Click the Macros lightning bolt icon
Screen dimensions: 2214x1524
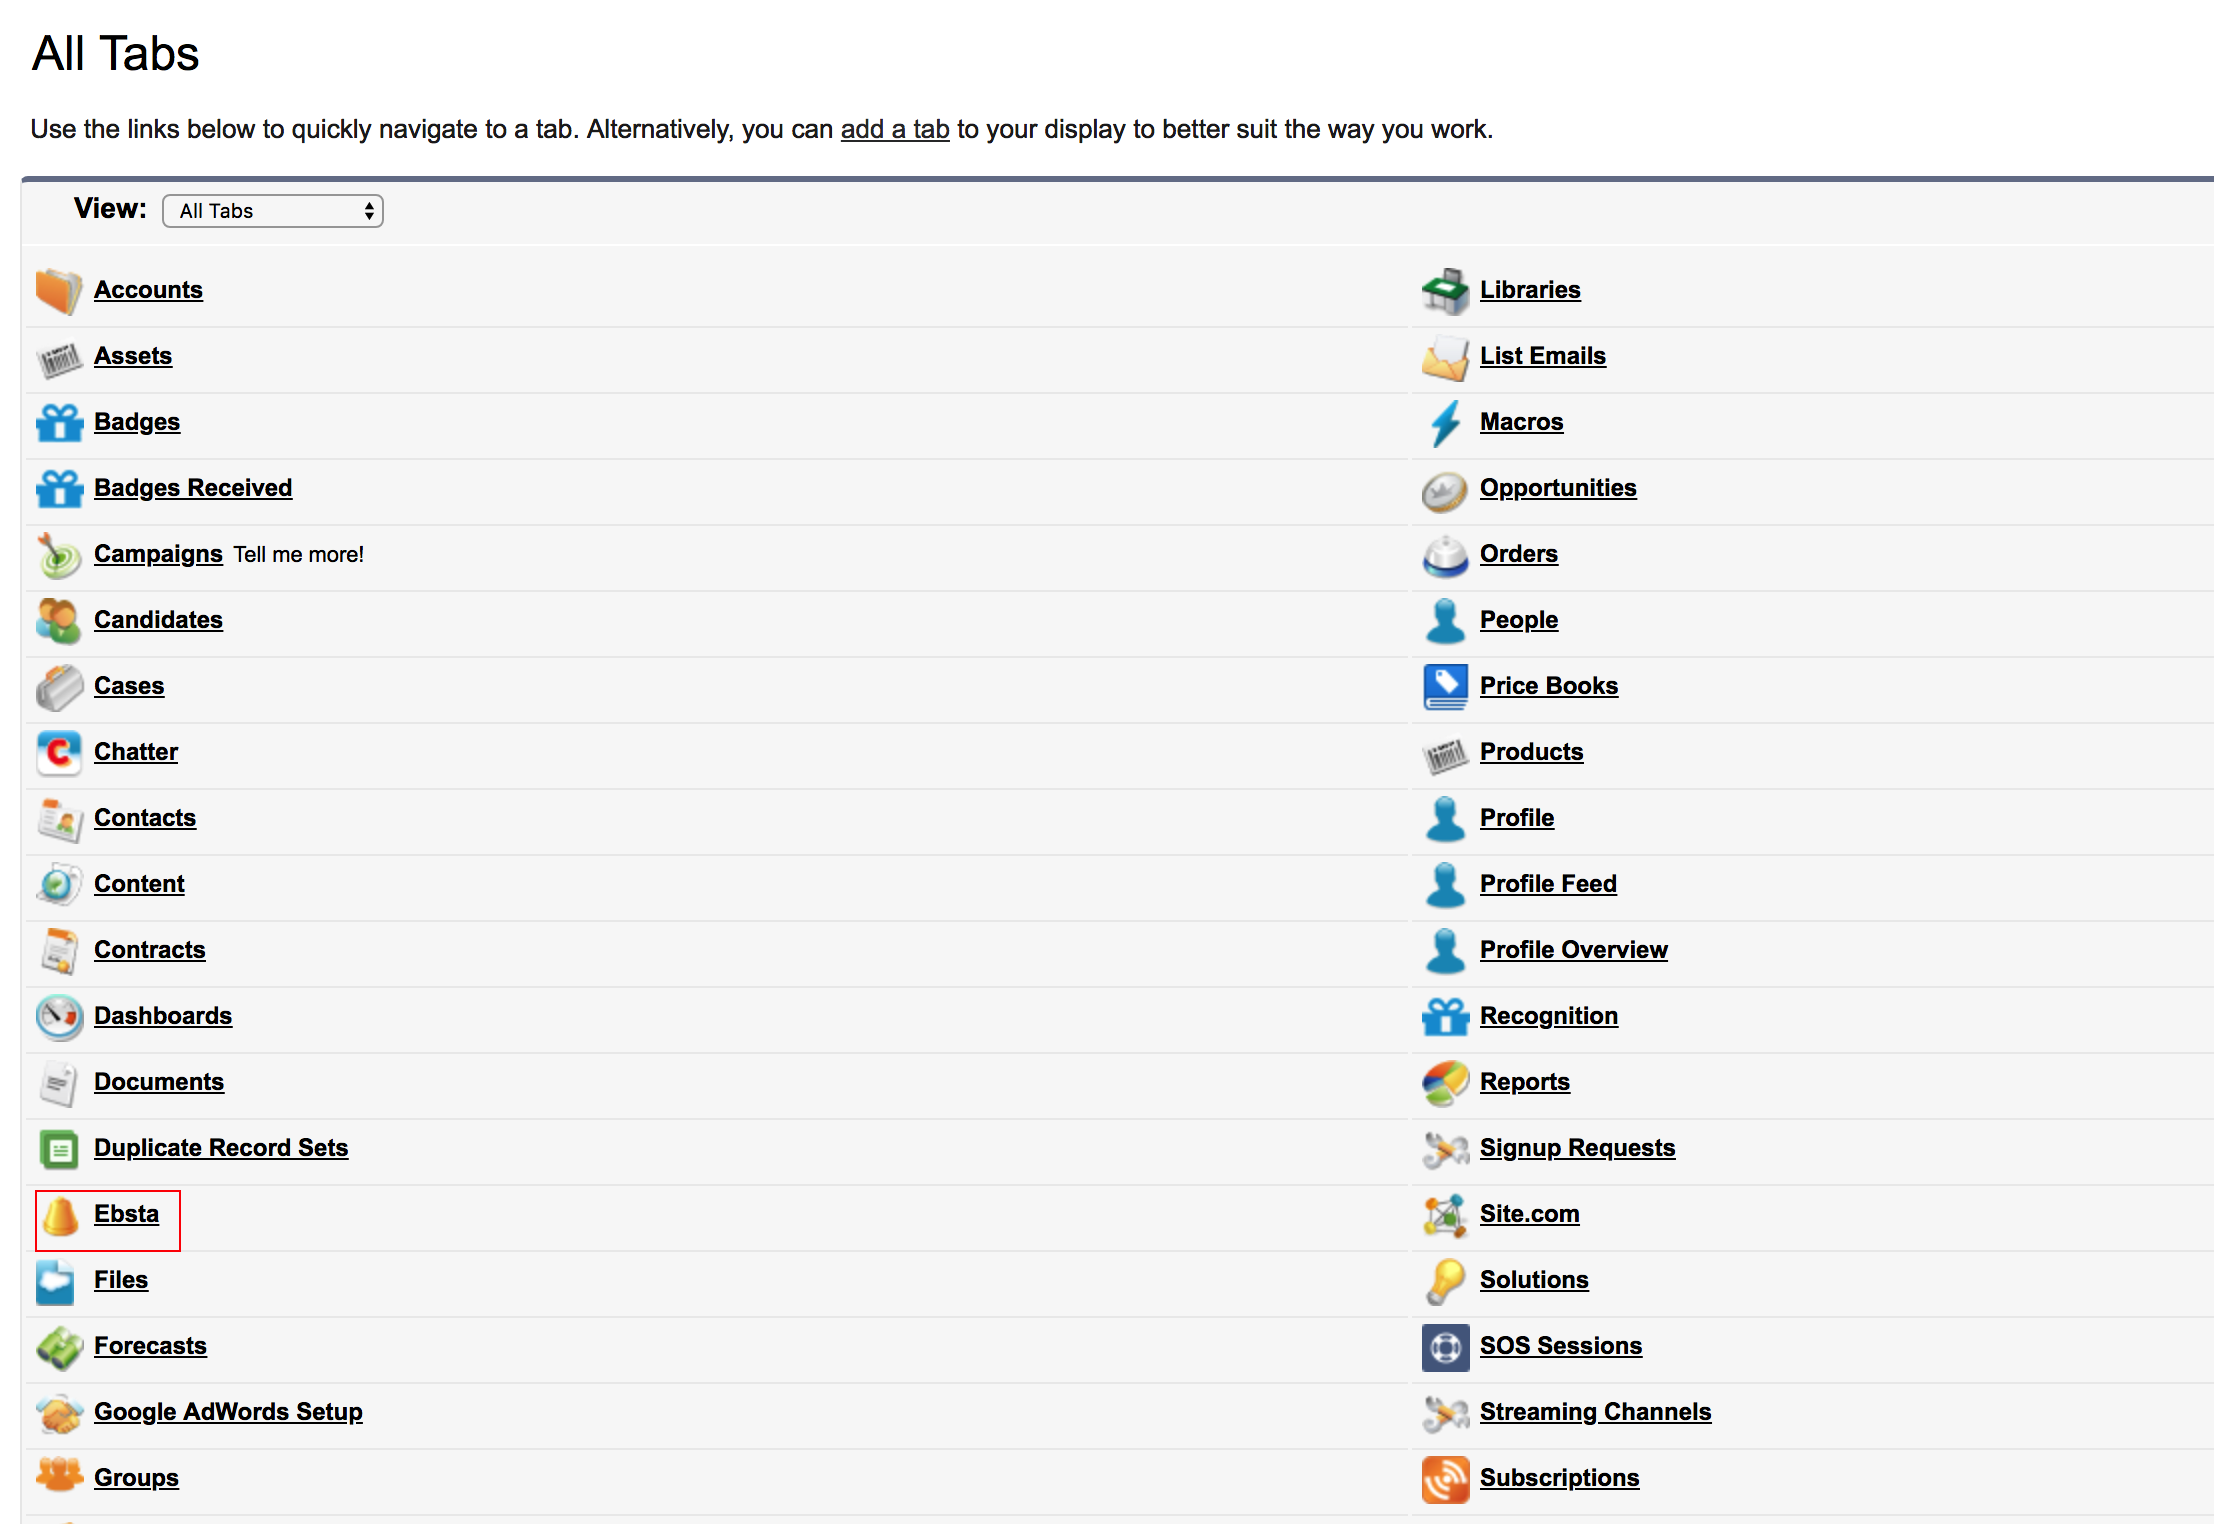[1445, 423]
